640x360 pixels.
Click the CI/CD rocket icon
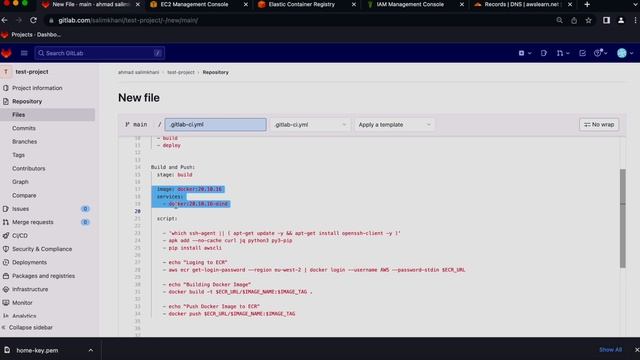tap(6, 236)
